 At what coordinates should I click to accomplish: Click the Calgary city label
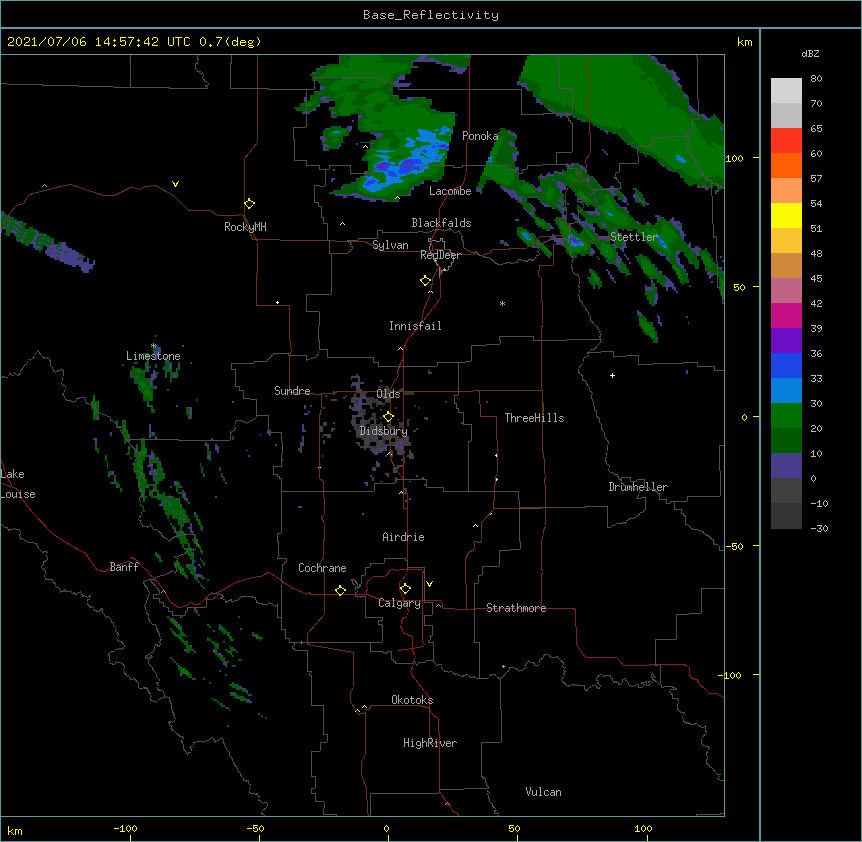pyautogui.click(x=400, y=603)
